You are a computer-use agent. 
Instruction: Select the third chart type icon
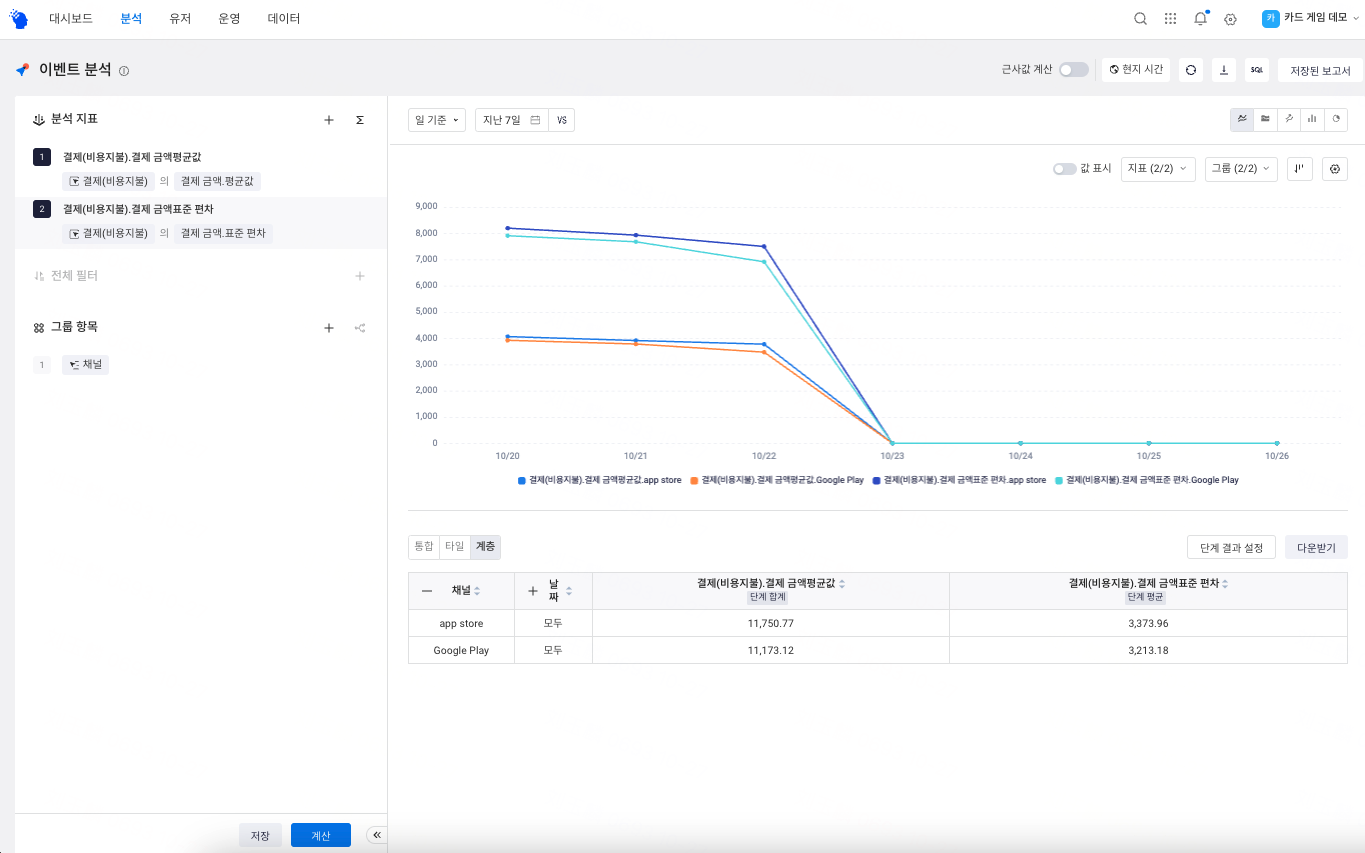pyautogui.click(x=1289, y=119)
